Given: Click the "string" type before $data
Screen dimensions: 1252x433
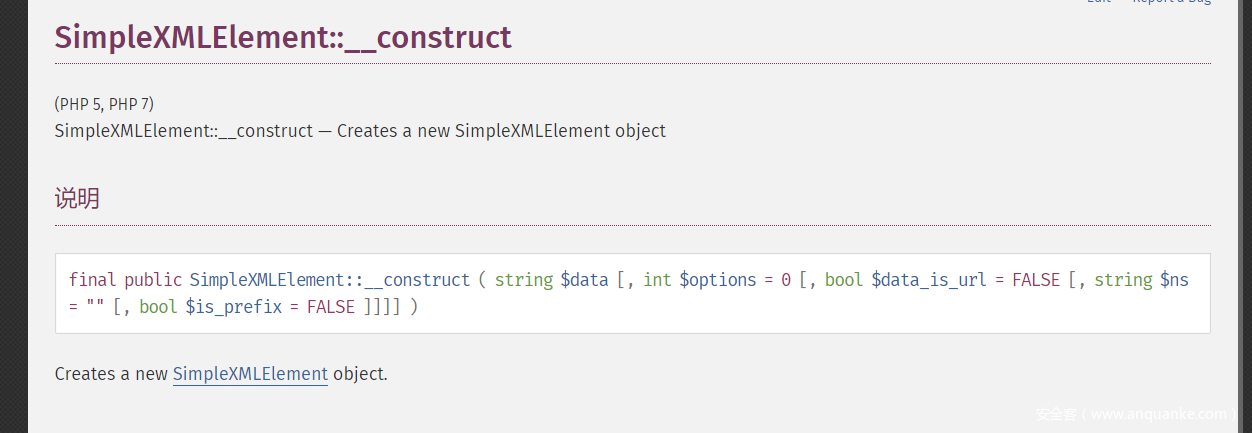Looking at the screenshot, I should [524, 280].
